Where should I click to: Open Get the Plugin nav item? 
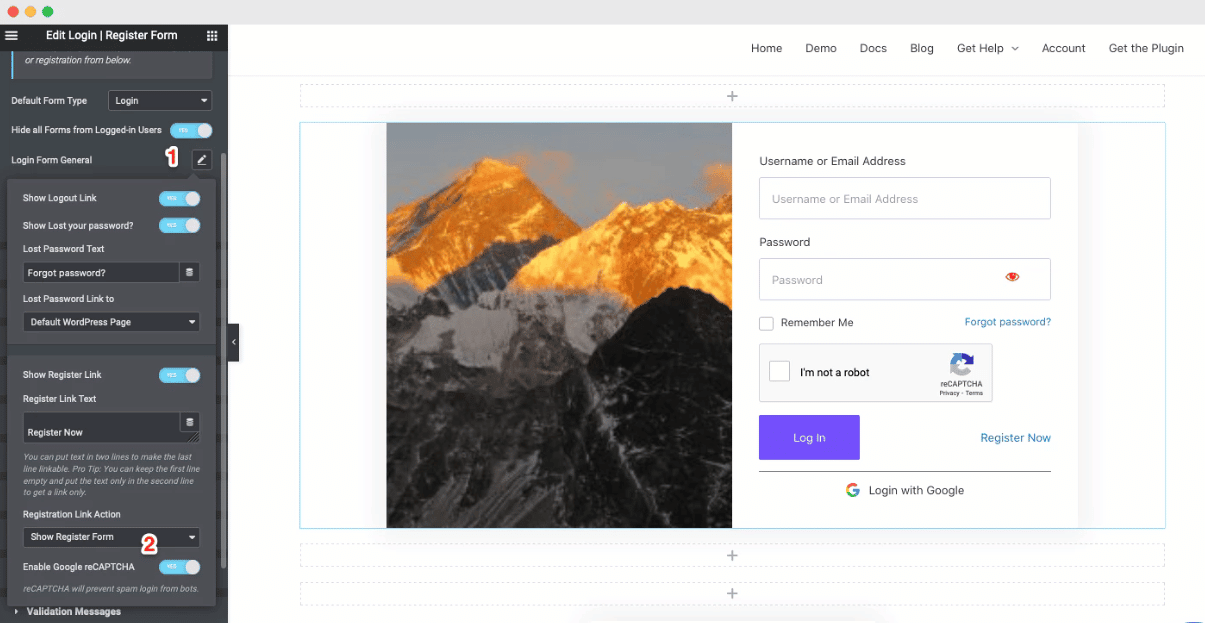coord(1146,48)
